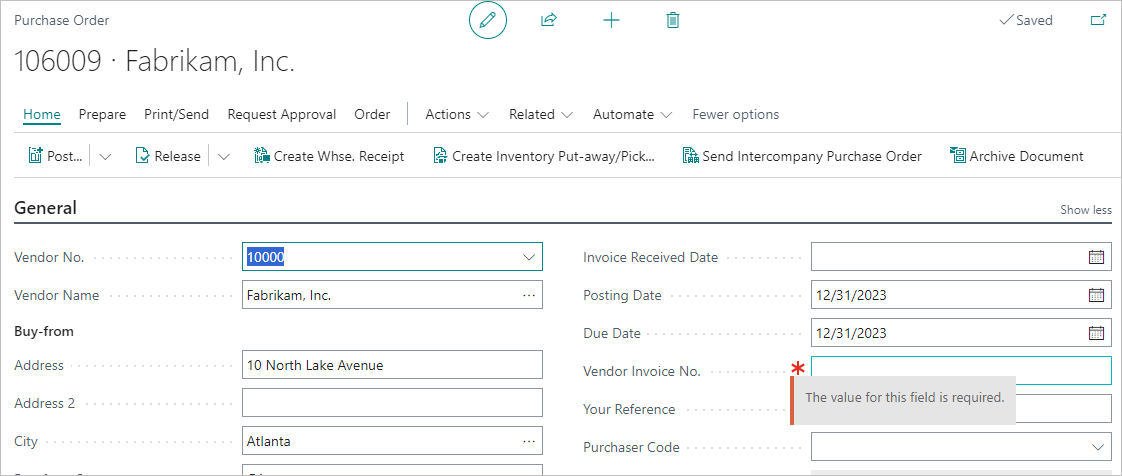The height and width of the screenshot is (476, 1122).
Task: Open page in new window icon
Action: [x=1098, y=20]
